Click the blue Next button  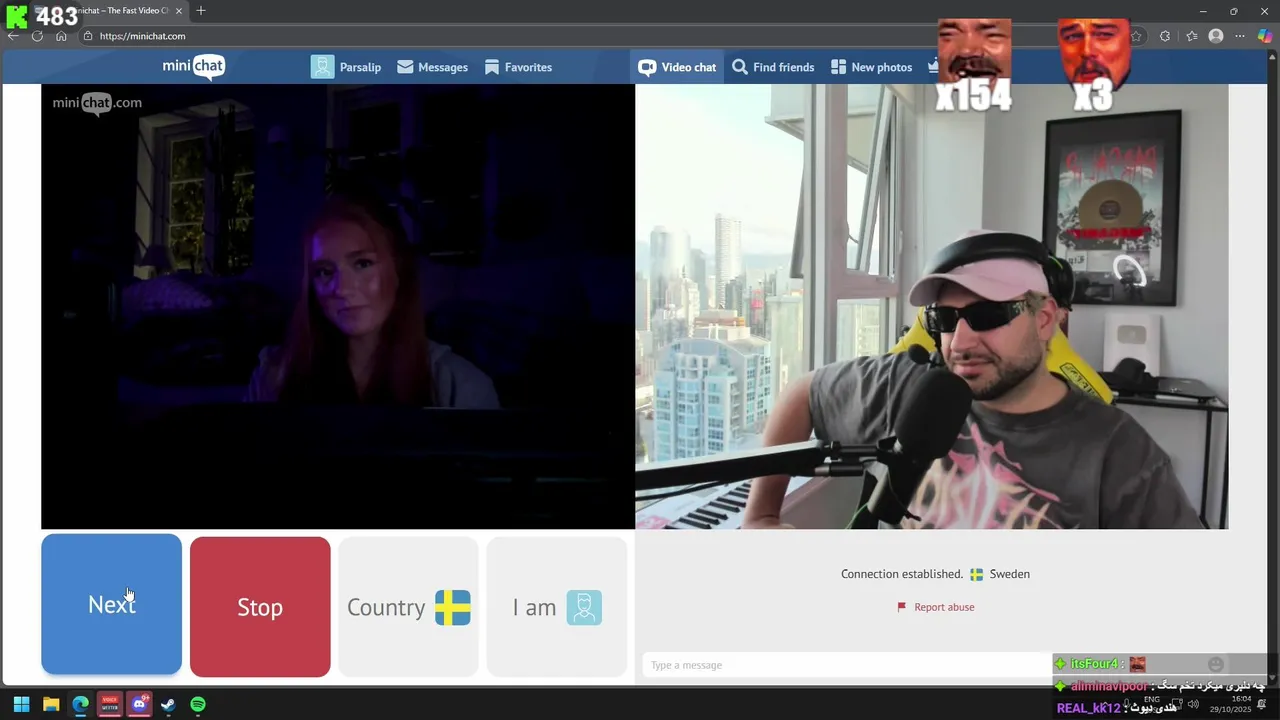coord(111,605)
